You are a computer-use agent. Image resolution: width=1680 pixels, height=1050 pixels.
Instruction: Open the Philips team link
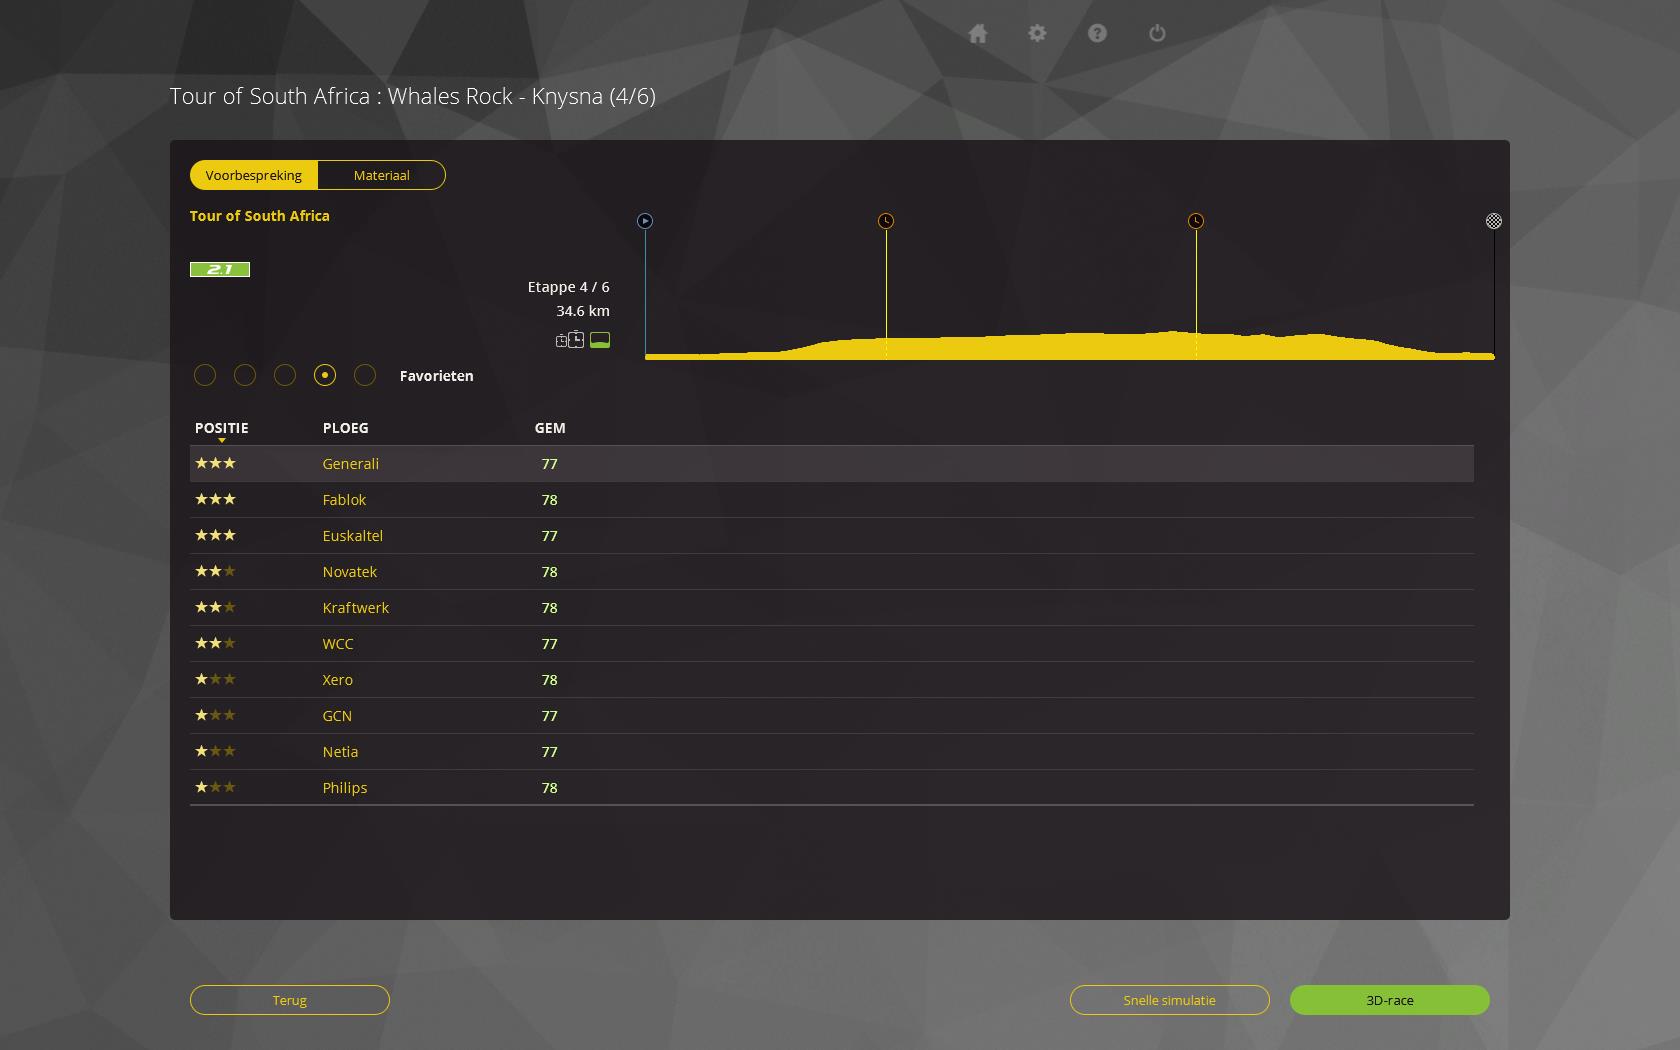tap(345, 788)
